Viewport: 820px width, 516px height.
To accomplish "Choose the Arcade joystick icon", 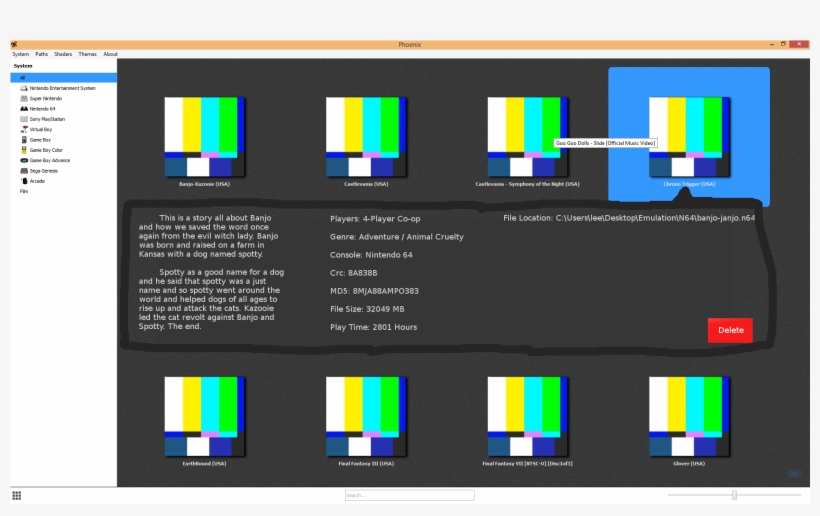I will (x=24, y=181).
